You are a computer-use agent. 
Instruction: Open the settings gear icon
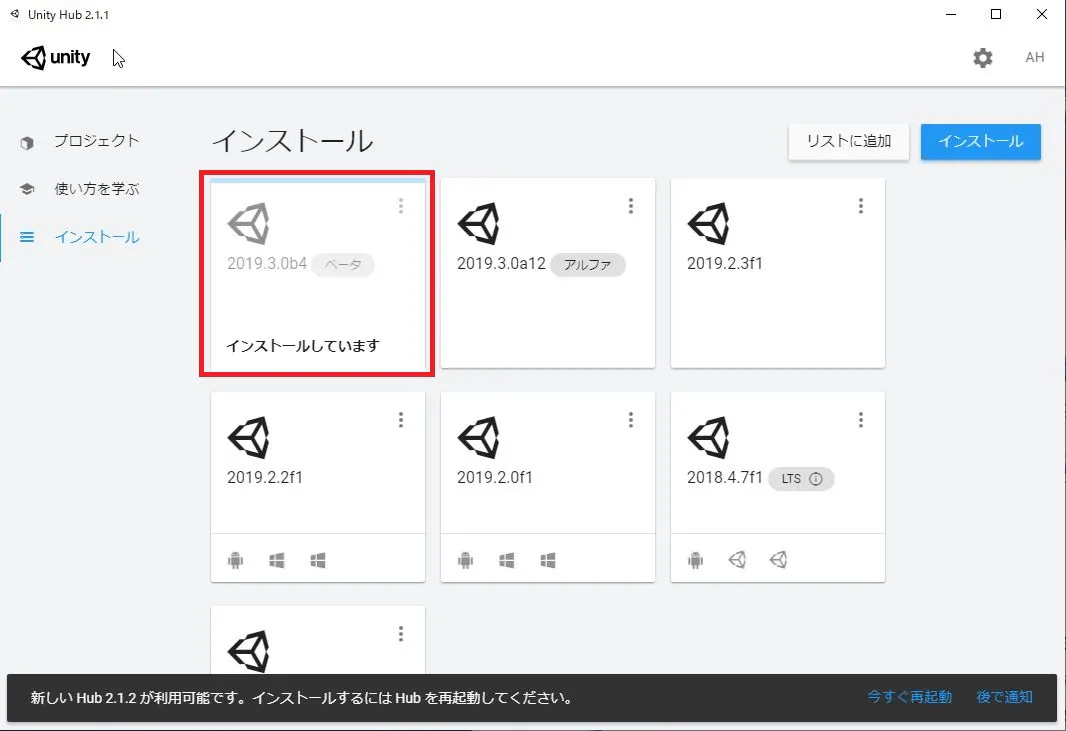982,58
